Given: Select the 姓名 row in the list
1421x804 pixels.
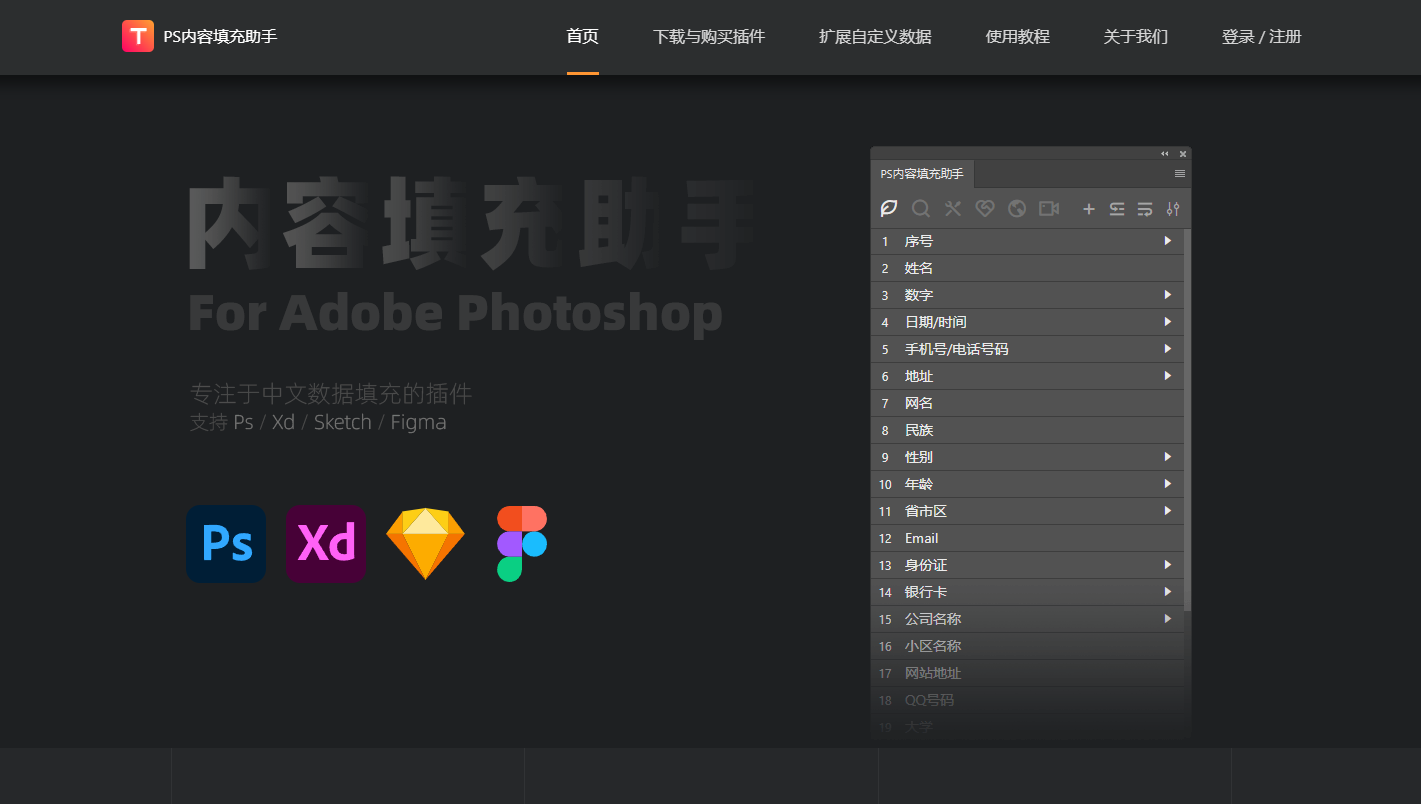Looking at the screenshot, I should pos(1027,268).
